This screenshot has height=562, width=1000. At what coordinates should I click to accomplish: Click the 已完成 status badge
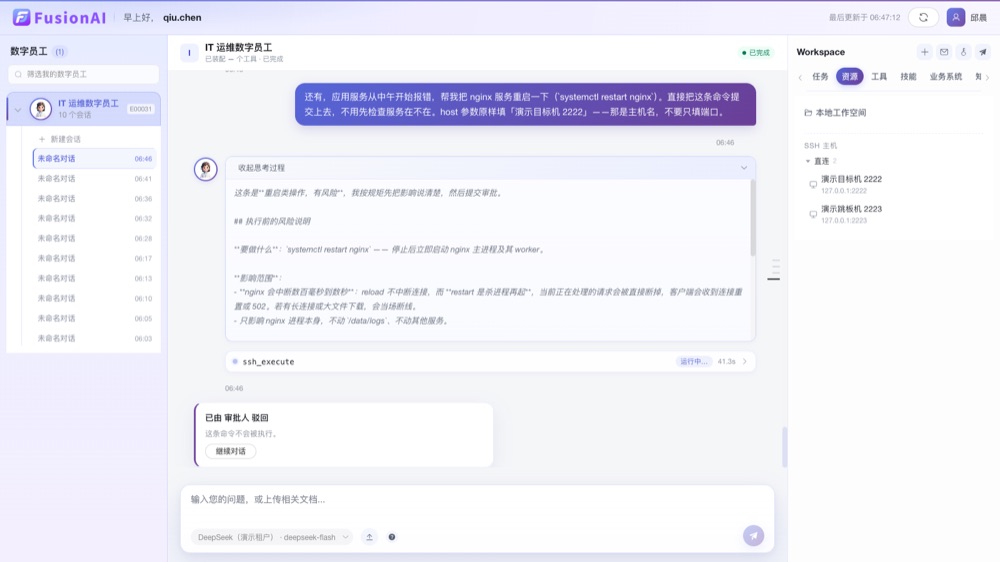(756, 53)
